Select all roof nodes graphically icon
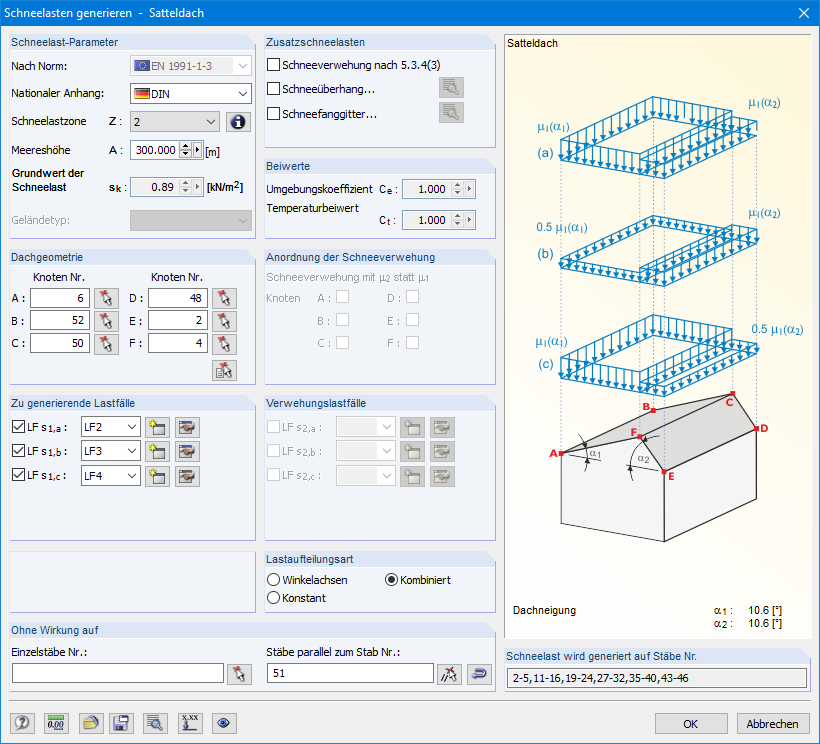Screen dimensions: 820x744 (x=224, y=370)
